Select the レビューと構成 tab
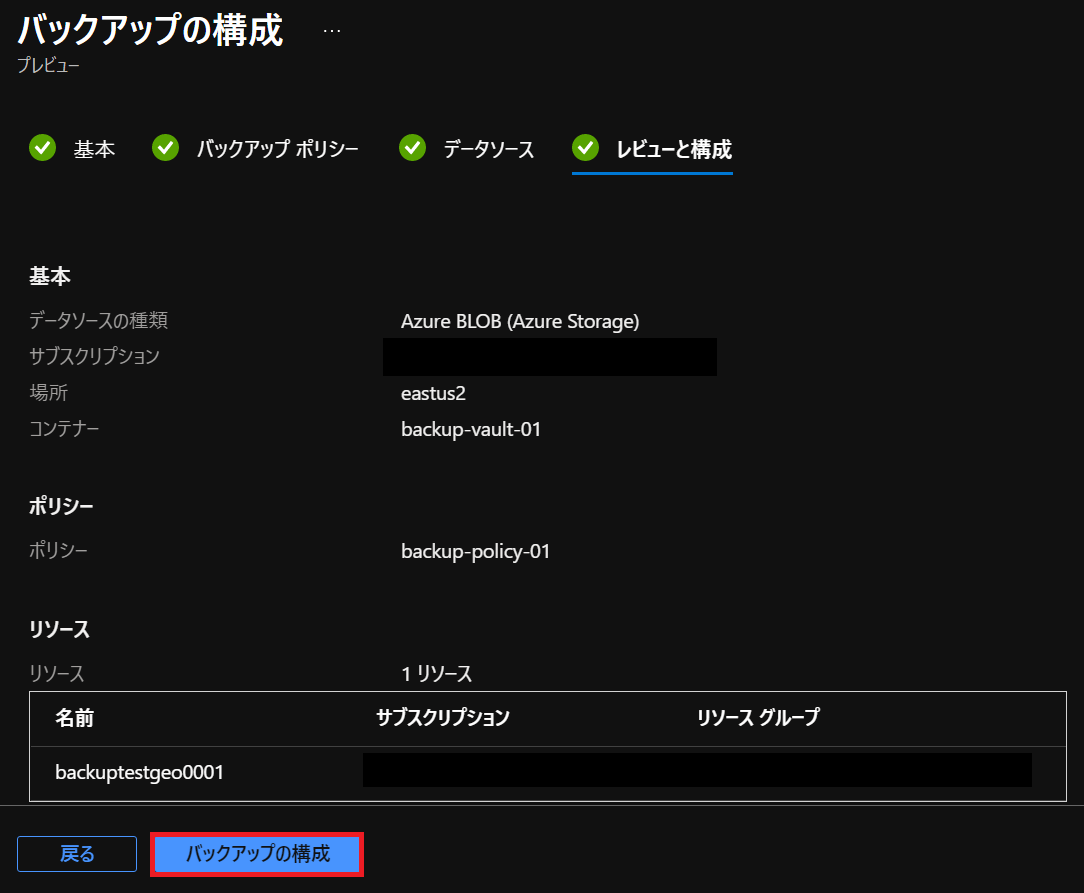Viewport: 1084px width, 893px height. click(x=674, y=149)
